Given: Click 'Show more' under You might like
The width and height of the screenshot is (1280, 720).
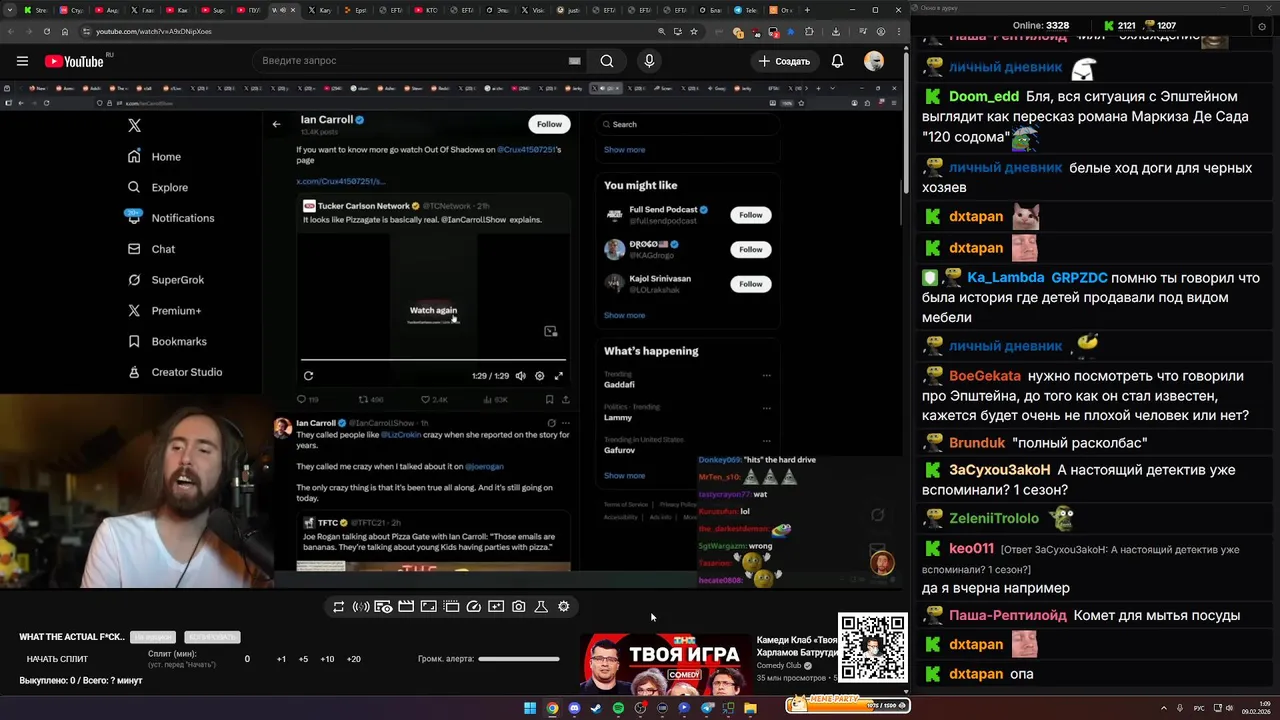Looking at the screenshot, I should (x=624, y=315).
